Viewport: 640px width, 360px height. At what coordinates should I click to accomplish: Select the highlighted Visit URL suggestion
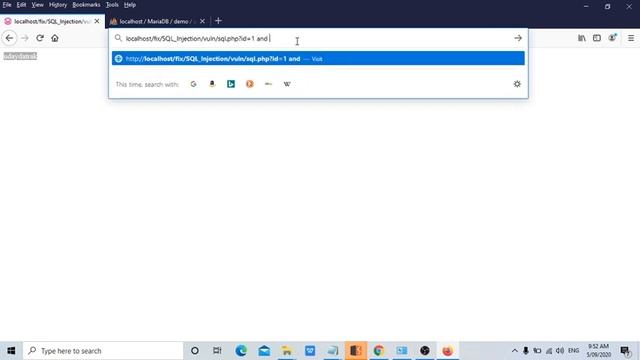tap(318, 58)
